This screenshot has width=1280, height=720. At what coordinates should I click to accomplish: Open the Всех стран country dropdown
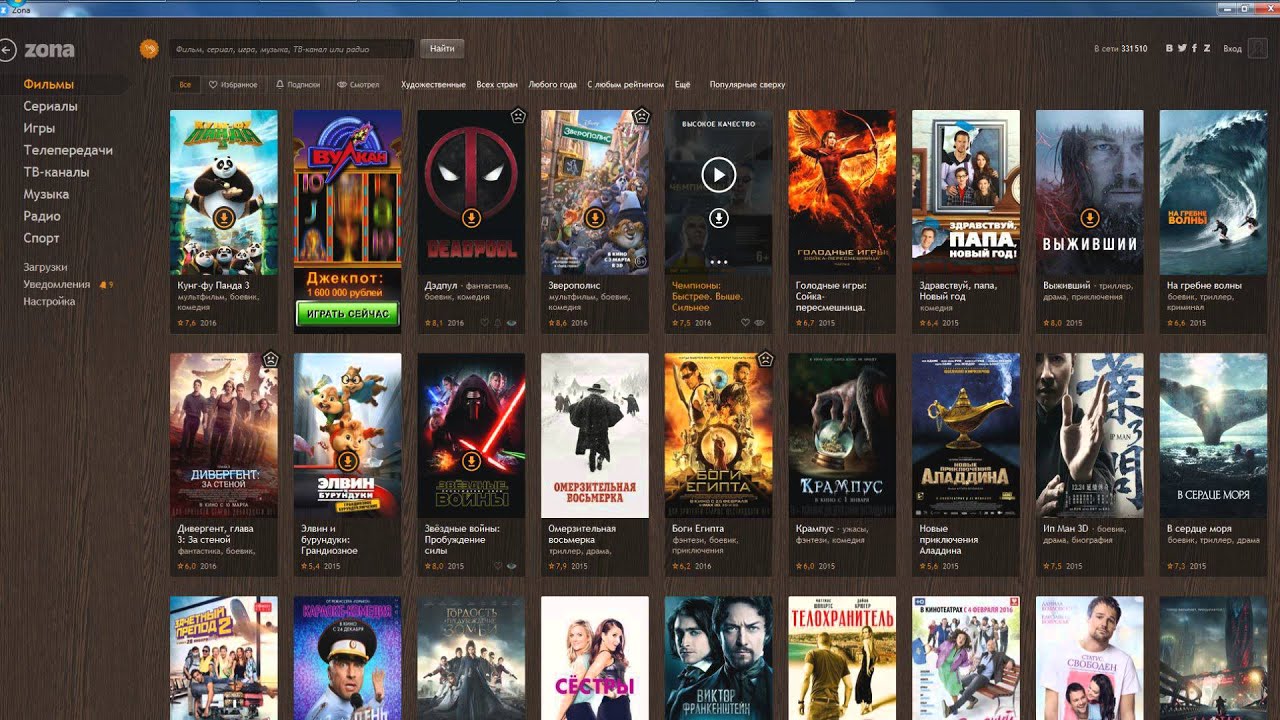pos(497,85)
